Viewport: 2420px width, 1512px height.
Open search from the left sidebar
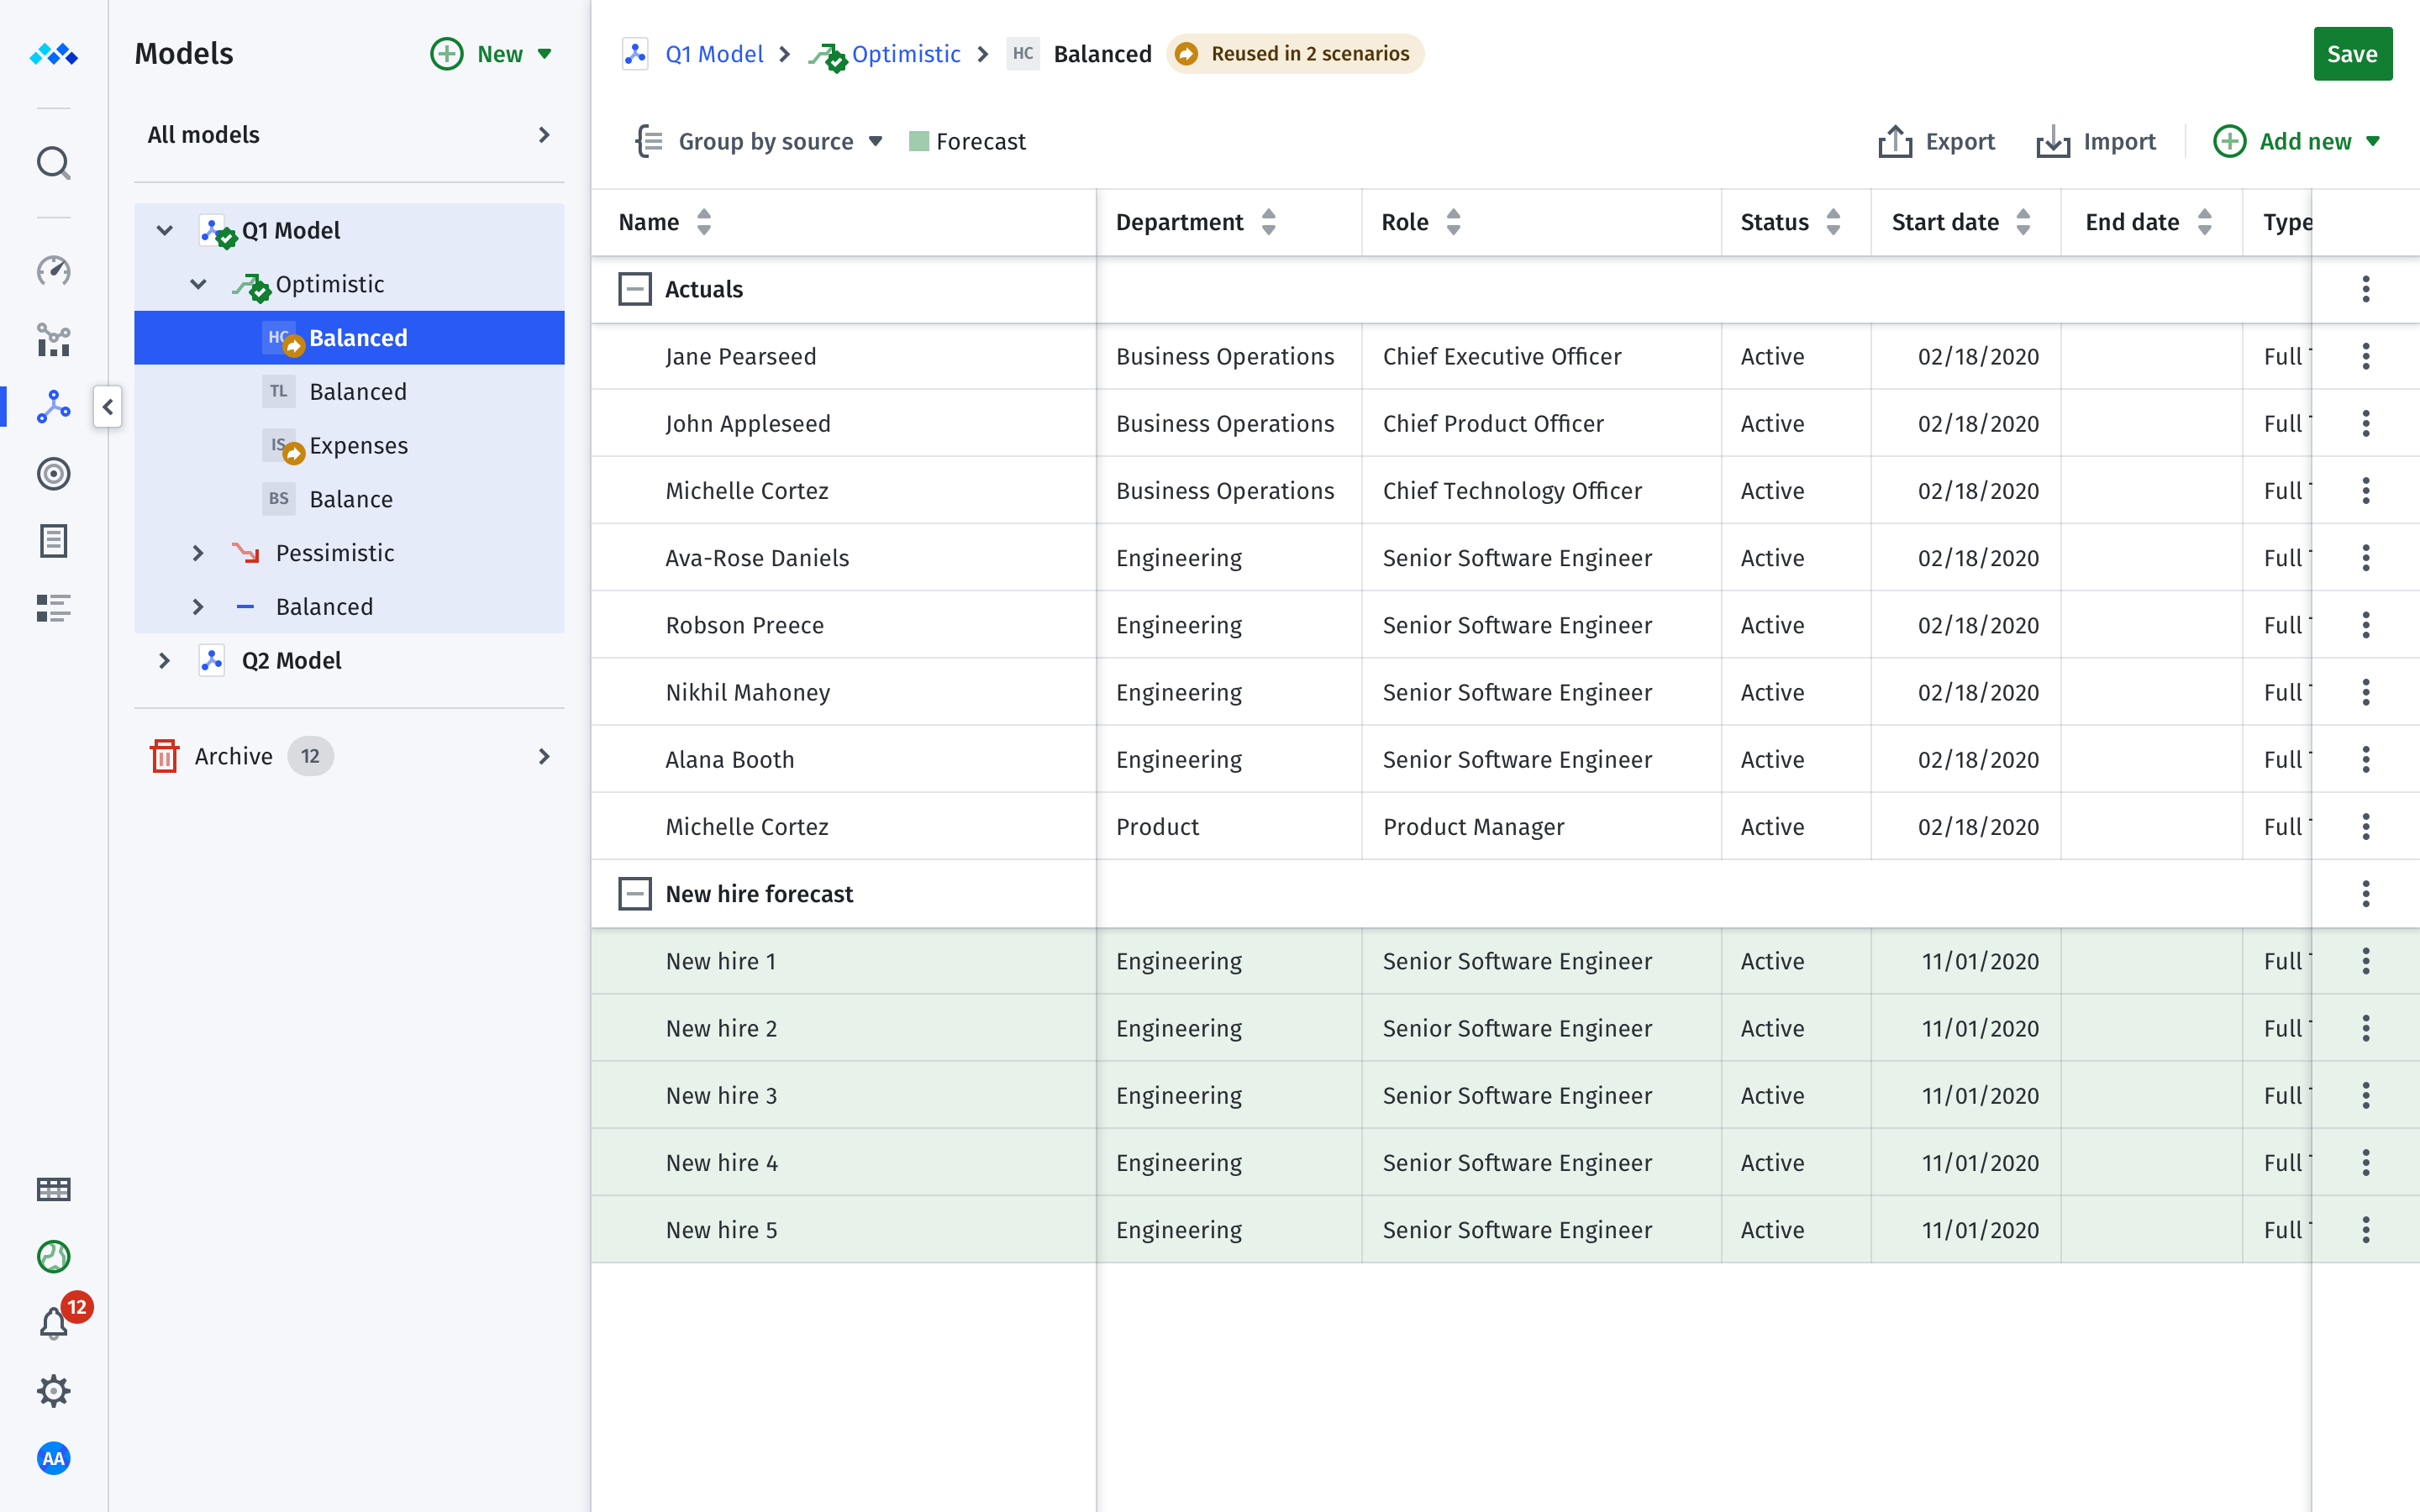click(53, 163)
